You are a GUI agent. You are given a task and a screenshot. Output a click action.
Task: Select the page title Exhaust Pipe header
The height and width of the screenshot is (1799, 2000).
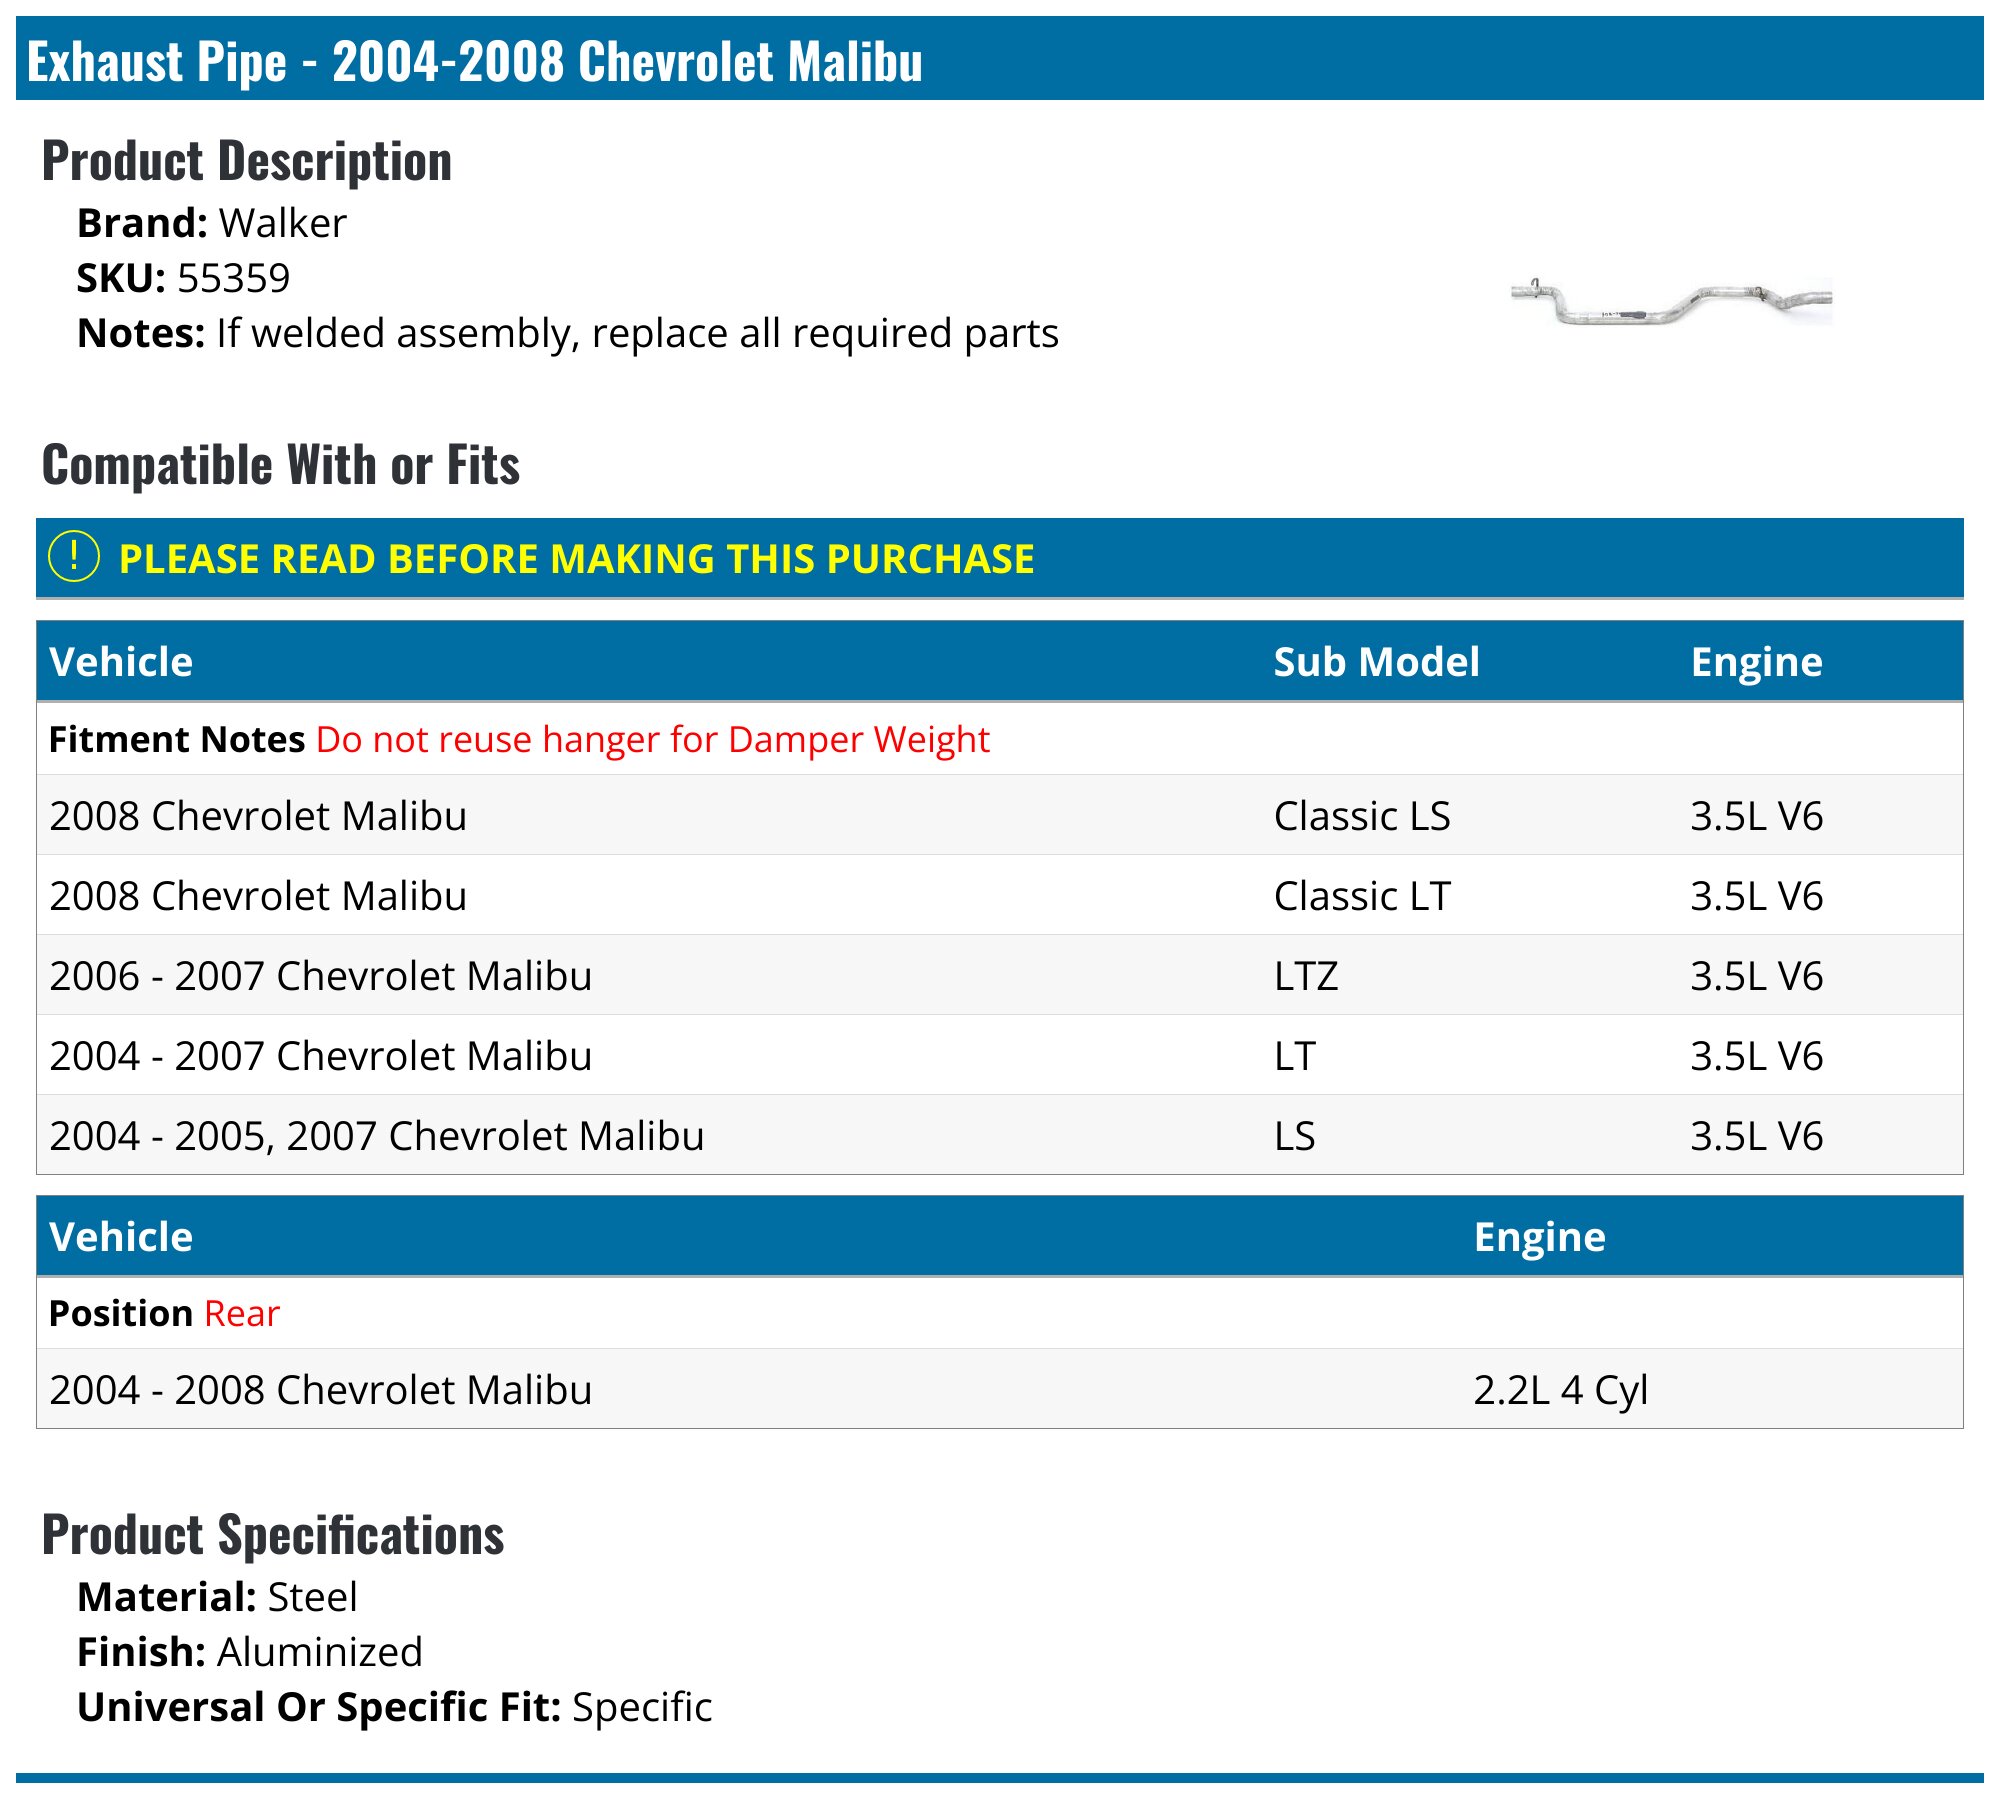[475, 61]
